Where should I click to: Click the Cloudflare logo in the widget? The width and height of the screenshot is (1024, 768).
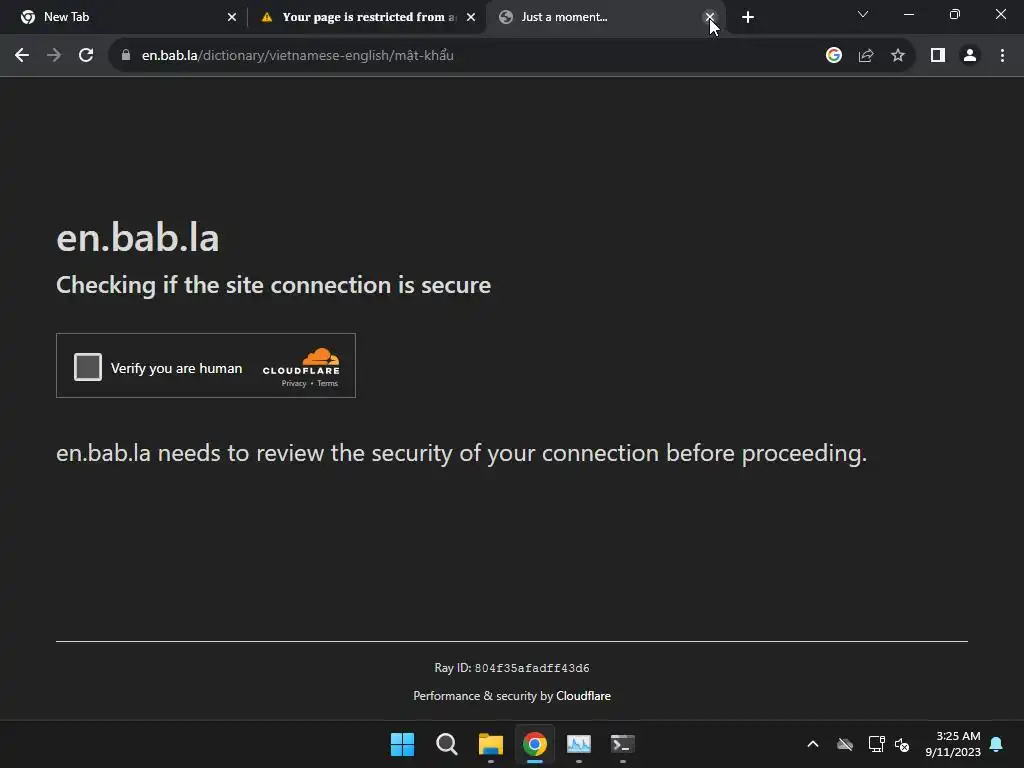tap(301, 361)
